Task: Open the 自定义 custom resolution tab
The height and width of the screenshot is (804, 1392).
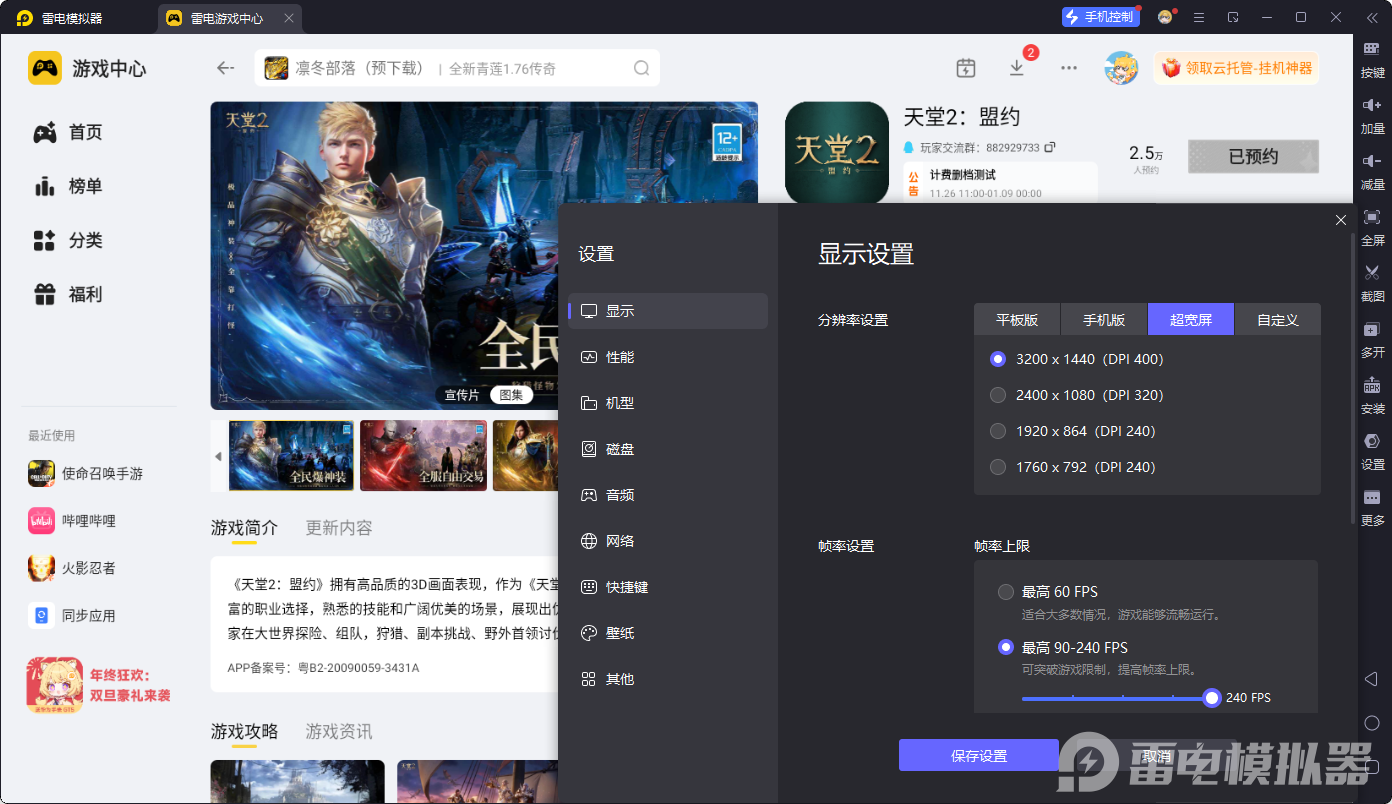Action: (1278, 320)
